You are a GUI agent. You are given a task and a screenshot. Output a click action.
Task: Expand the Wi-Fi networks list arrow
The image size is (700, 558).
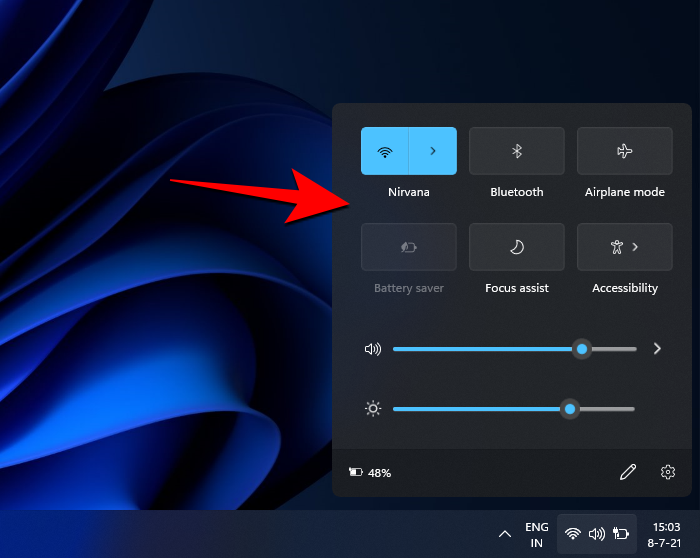tap(433, 151)
